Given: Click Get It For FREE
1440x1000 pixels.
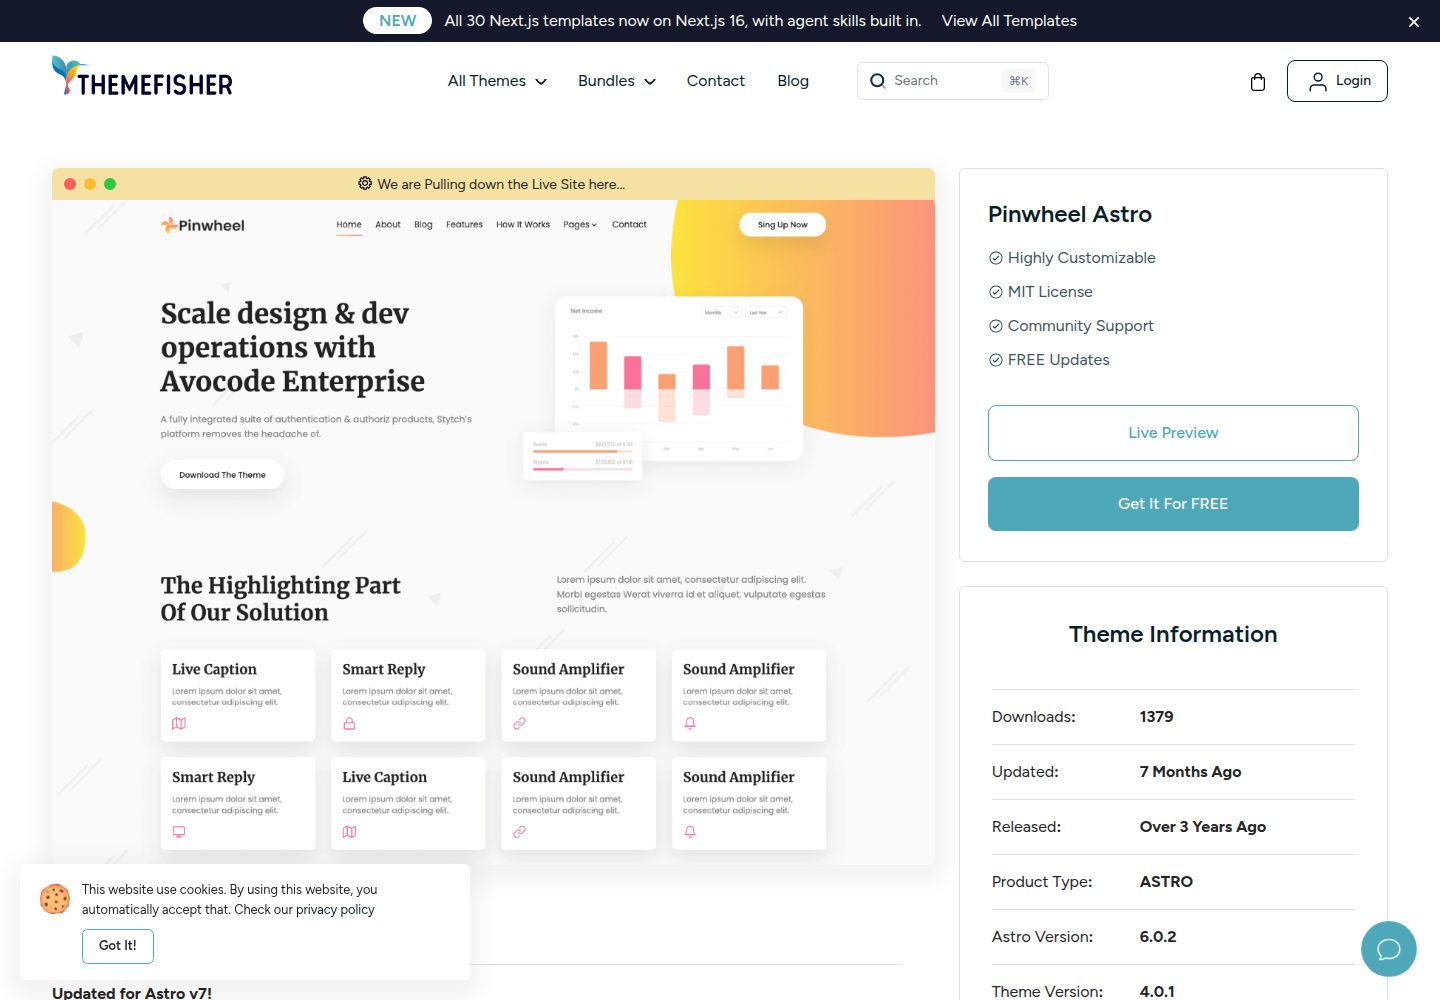Looking at the screenshot, I should tap(1173, 504).
